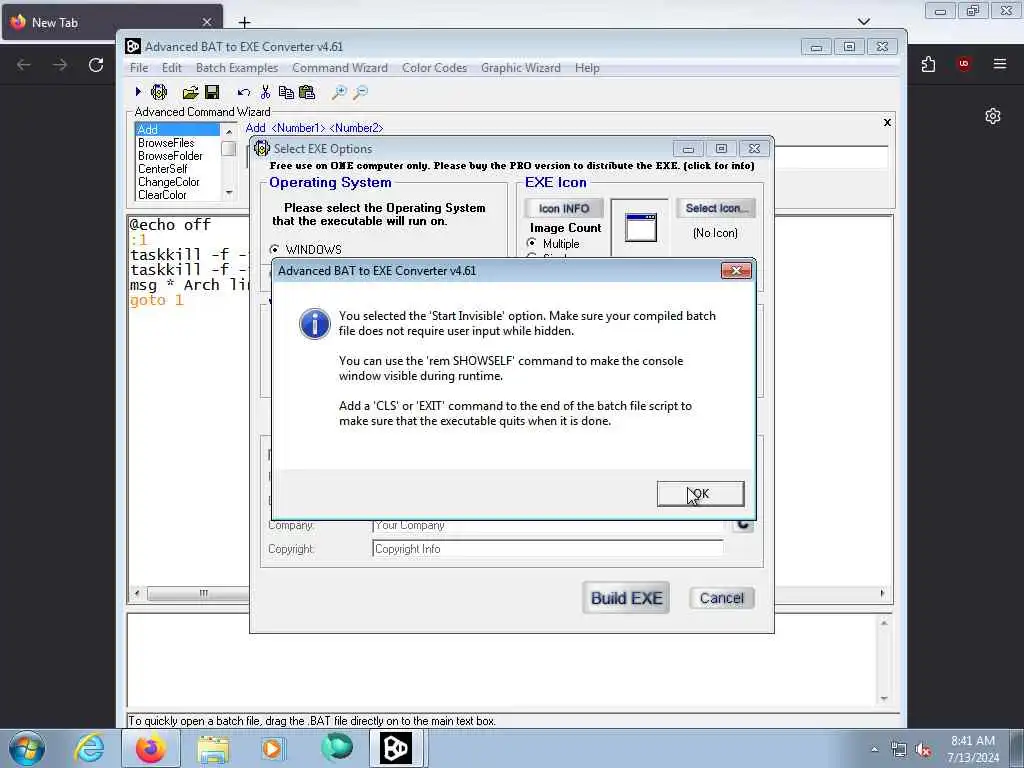This screenshot has height=768, width=1024.
Task: Select Add in the command wizard list
Action: click(178, 129)
